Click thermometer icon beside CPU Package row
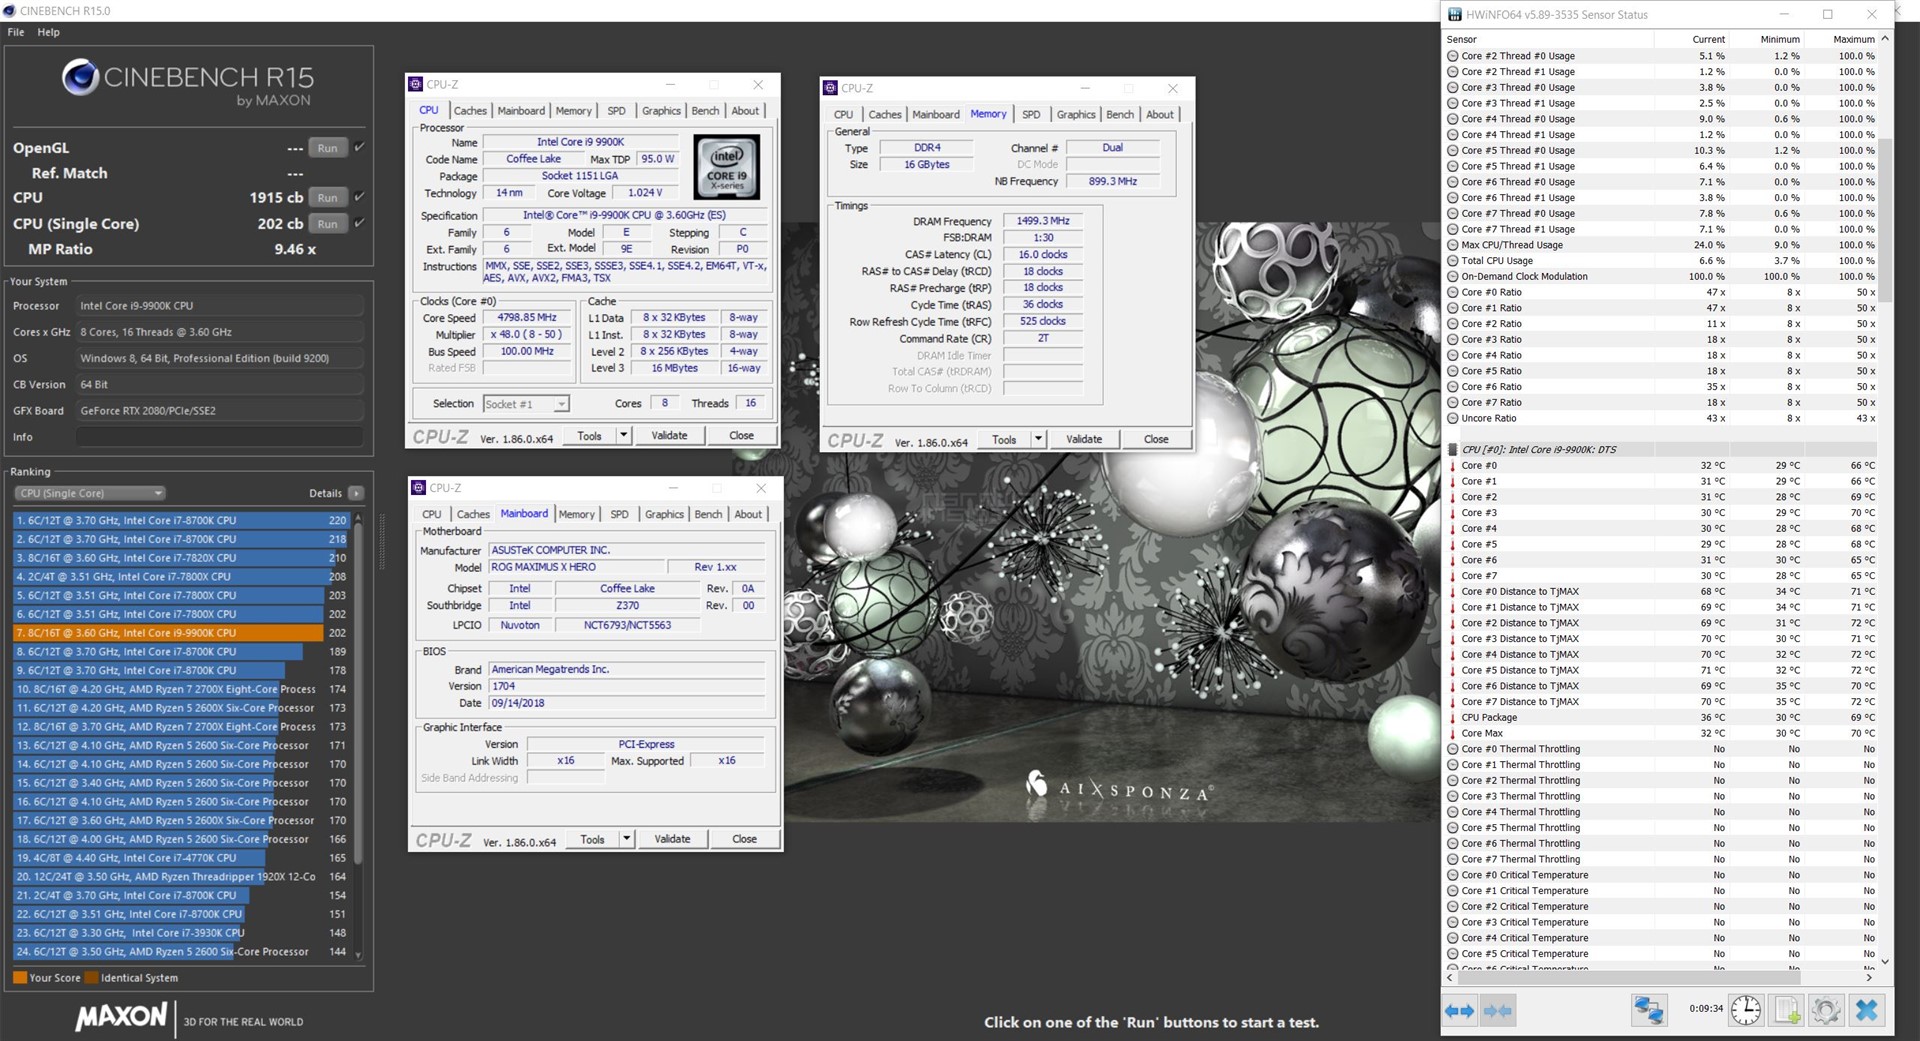This screenshot has height=1041, width=1920. point(1452,718)
